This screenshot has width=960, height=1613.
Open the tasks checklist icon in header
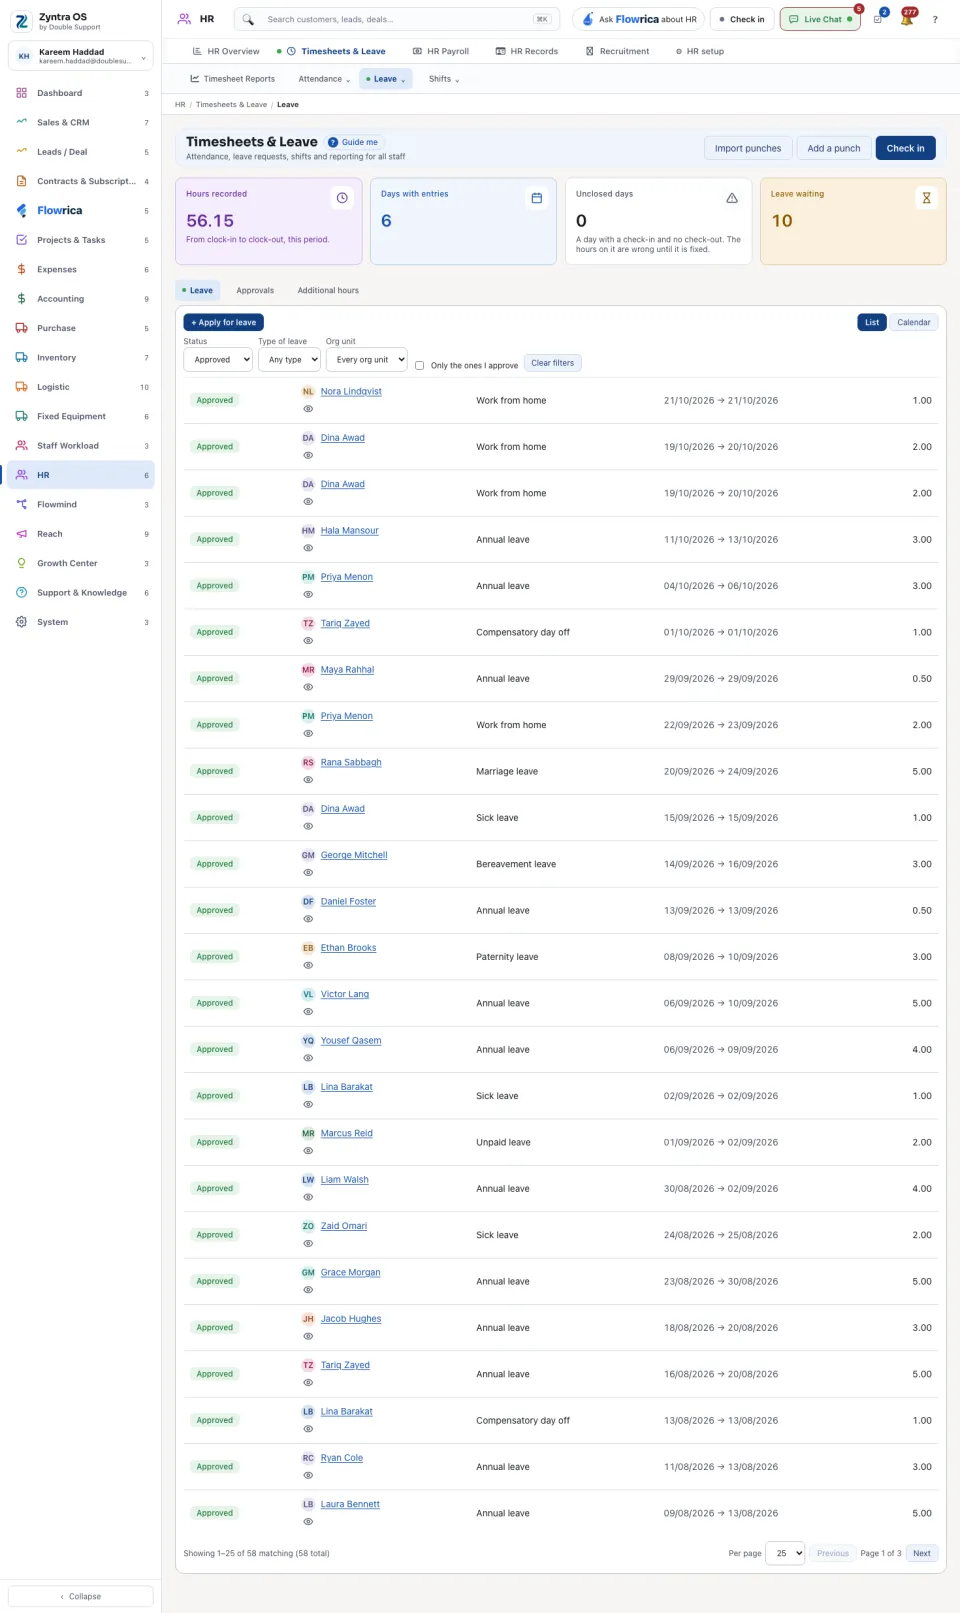pyautogui.click(x=878, y=19)
